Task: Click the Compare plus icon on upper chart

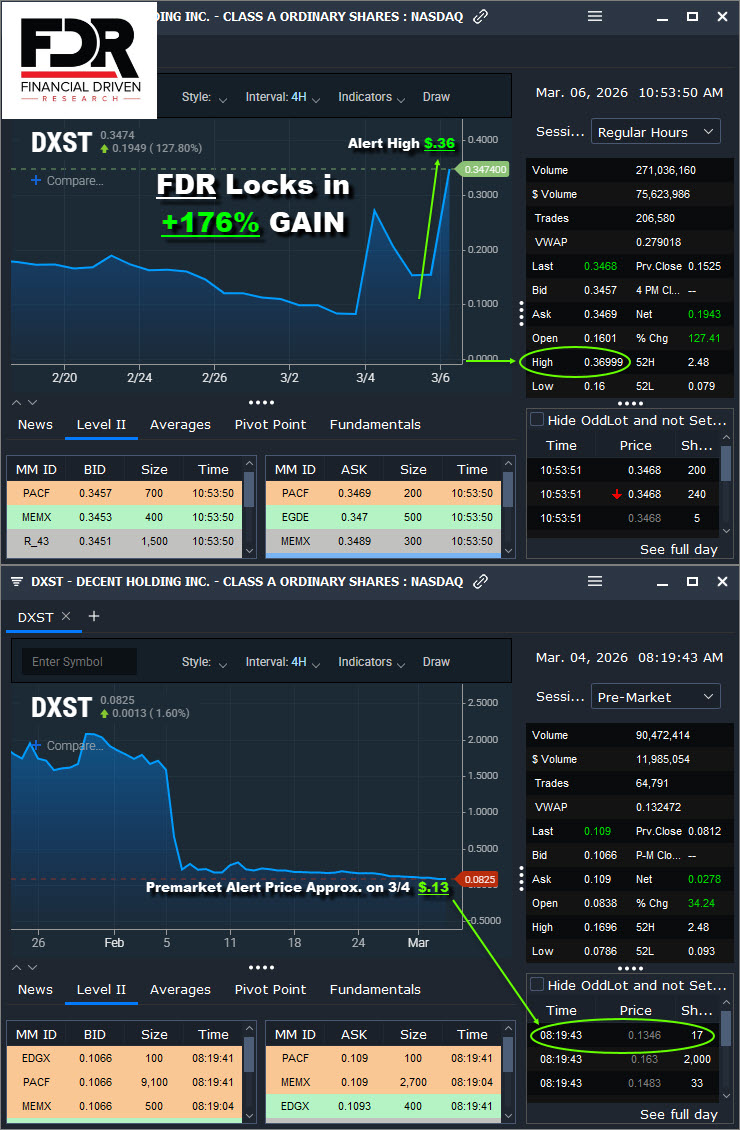Action: tap(36, 181)
